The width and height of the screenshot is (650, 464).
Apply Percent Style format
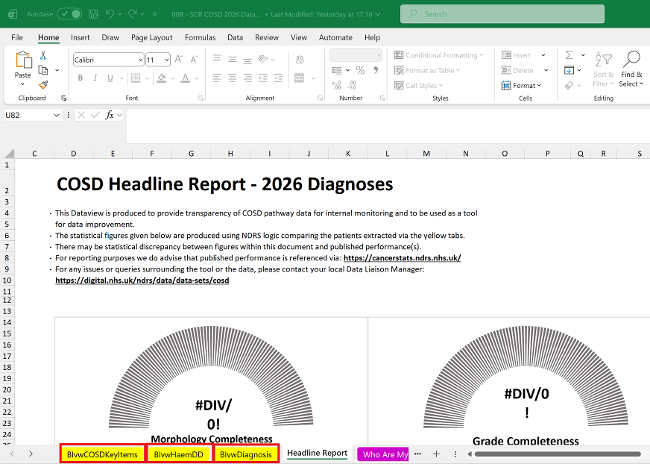click(360, 70)
